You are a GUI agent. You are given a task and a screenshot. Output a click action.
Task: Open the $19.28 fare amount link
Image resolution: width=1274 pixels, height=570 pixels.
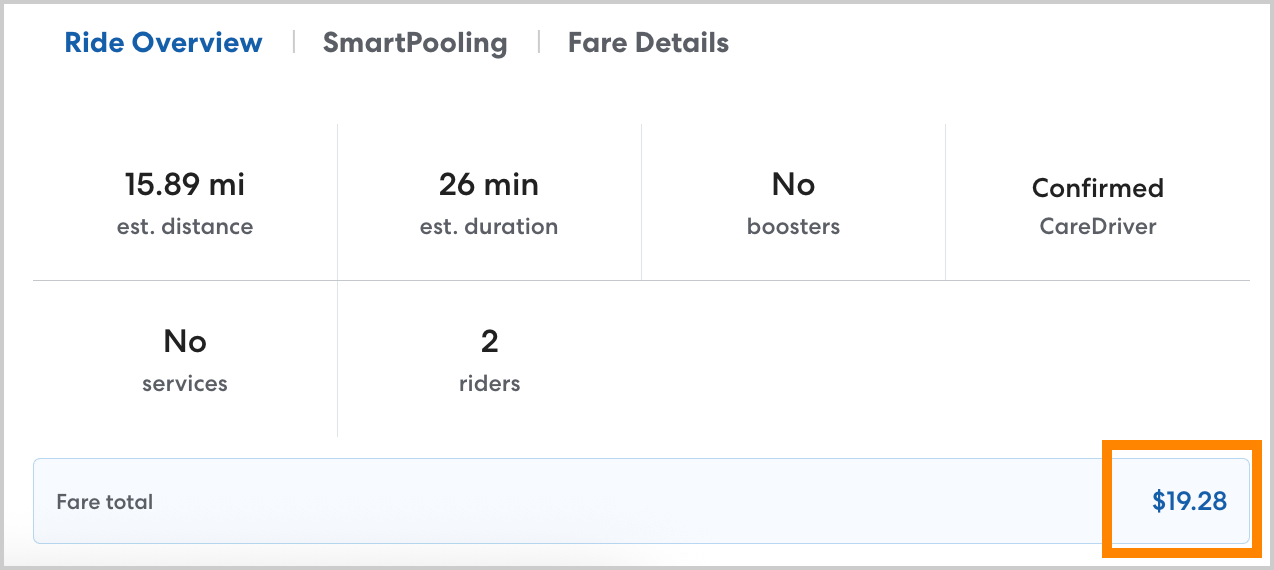[1189, 502]
